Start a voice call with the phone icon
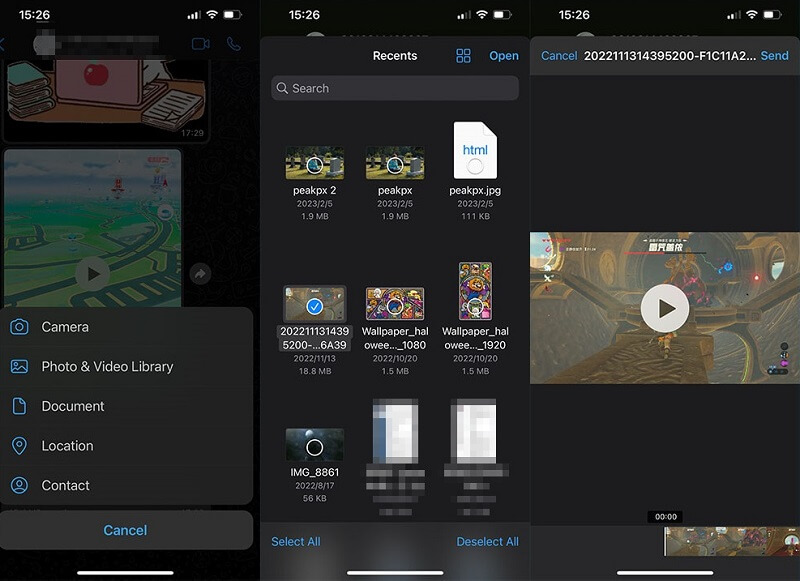 point(234,44)
